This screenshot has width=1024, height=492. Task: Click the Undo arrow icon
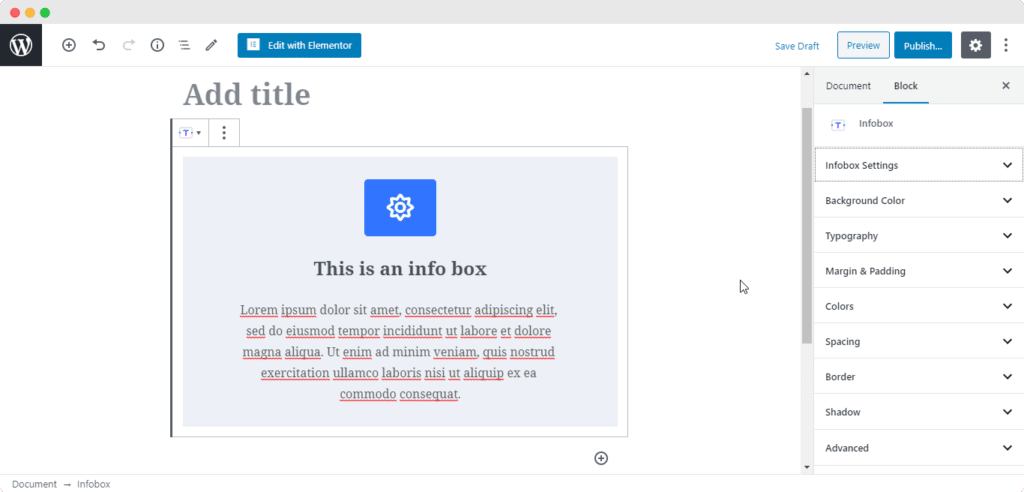(x=98, y=45)
